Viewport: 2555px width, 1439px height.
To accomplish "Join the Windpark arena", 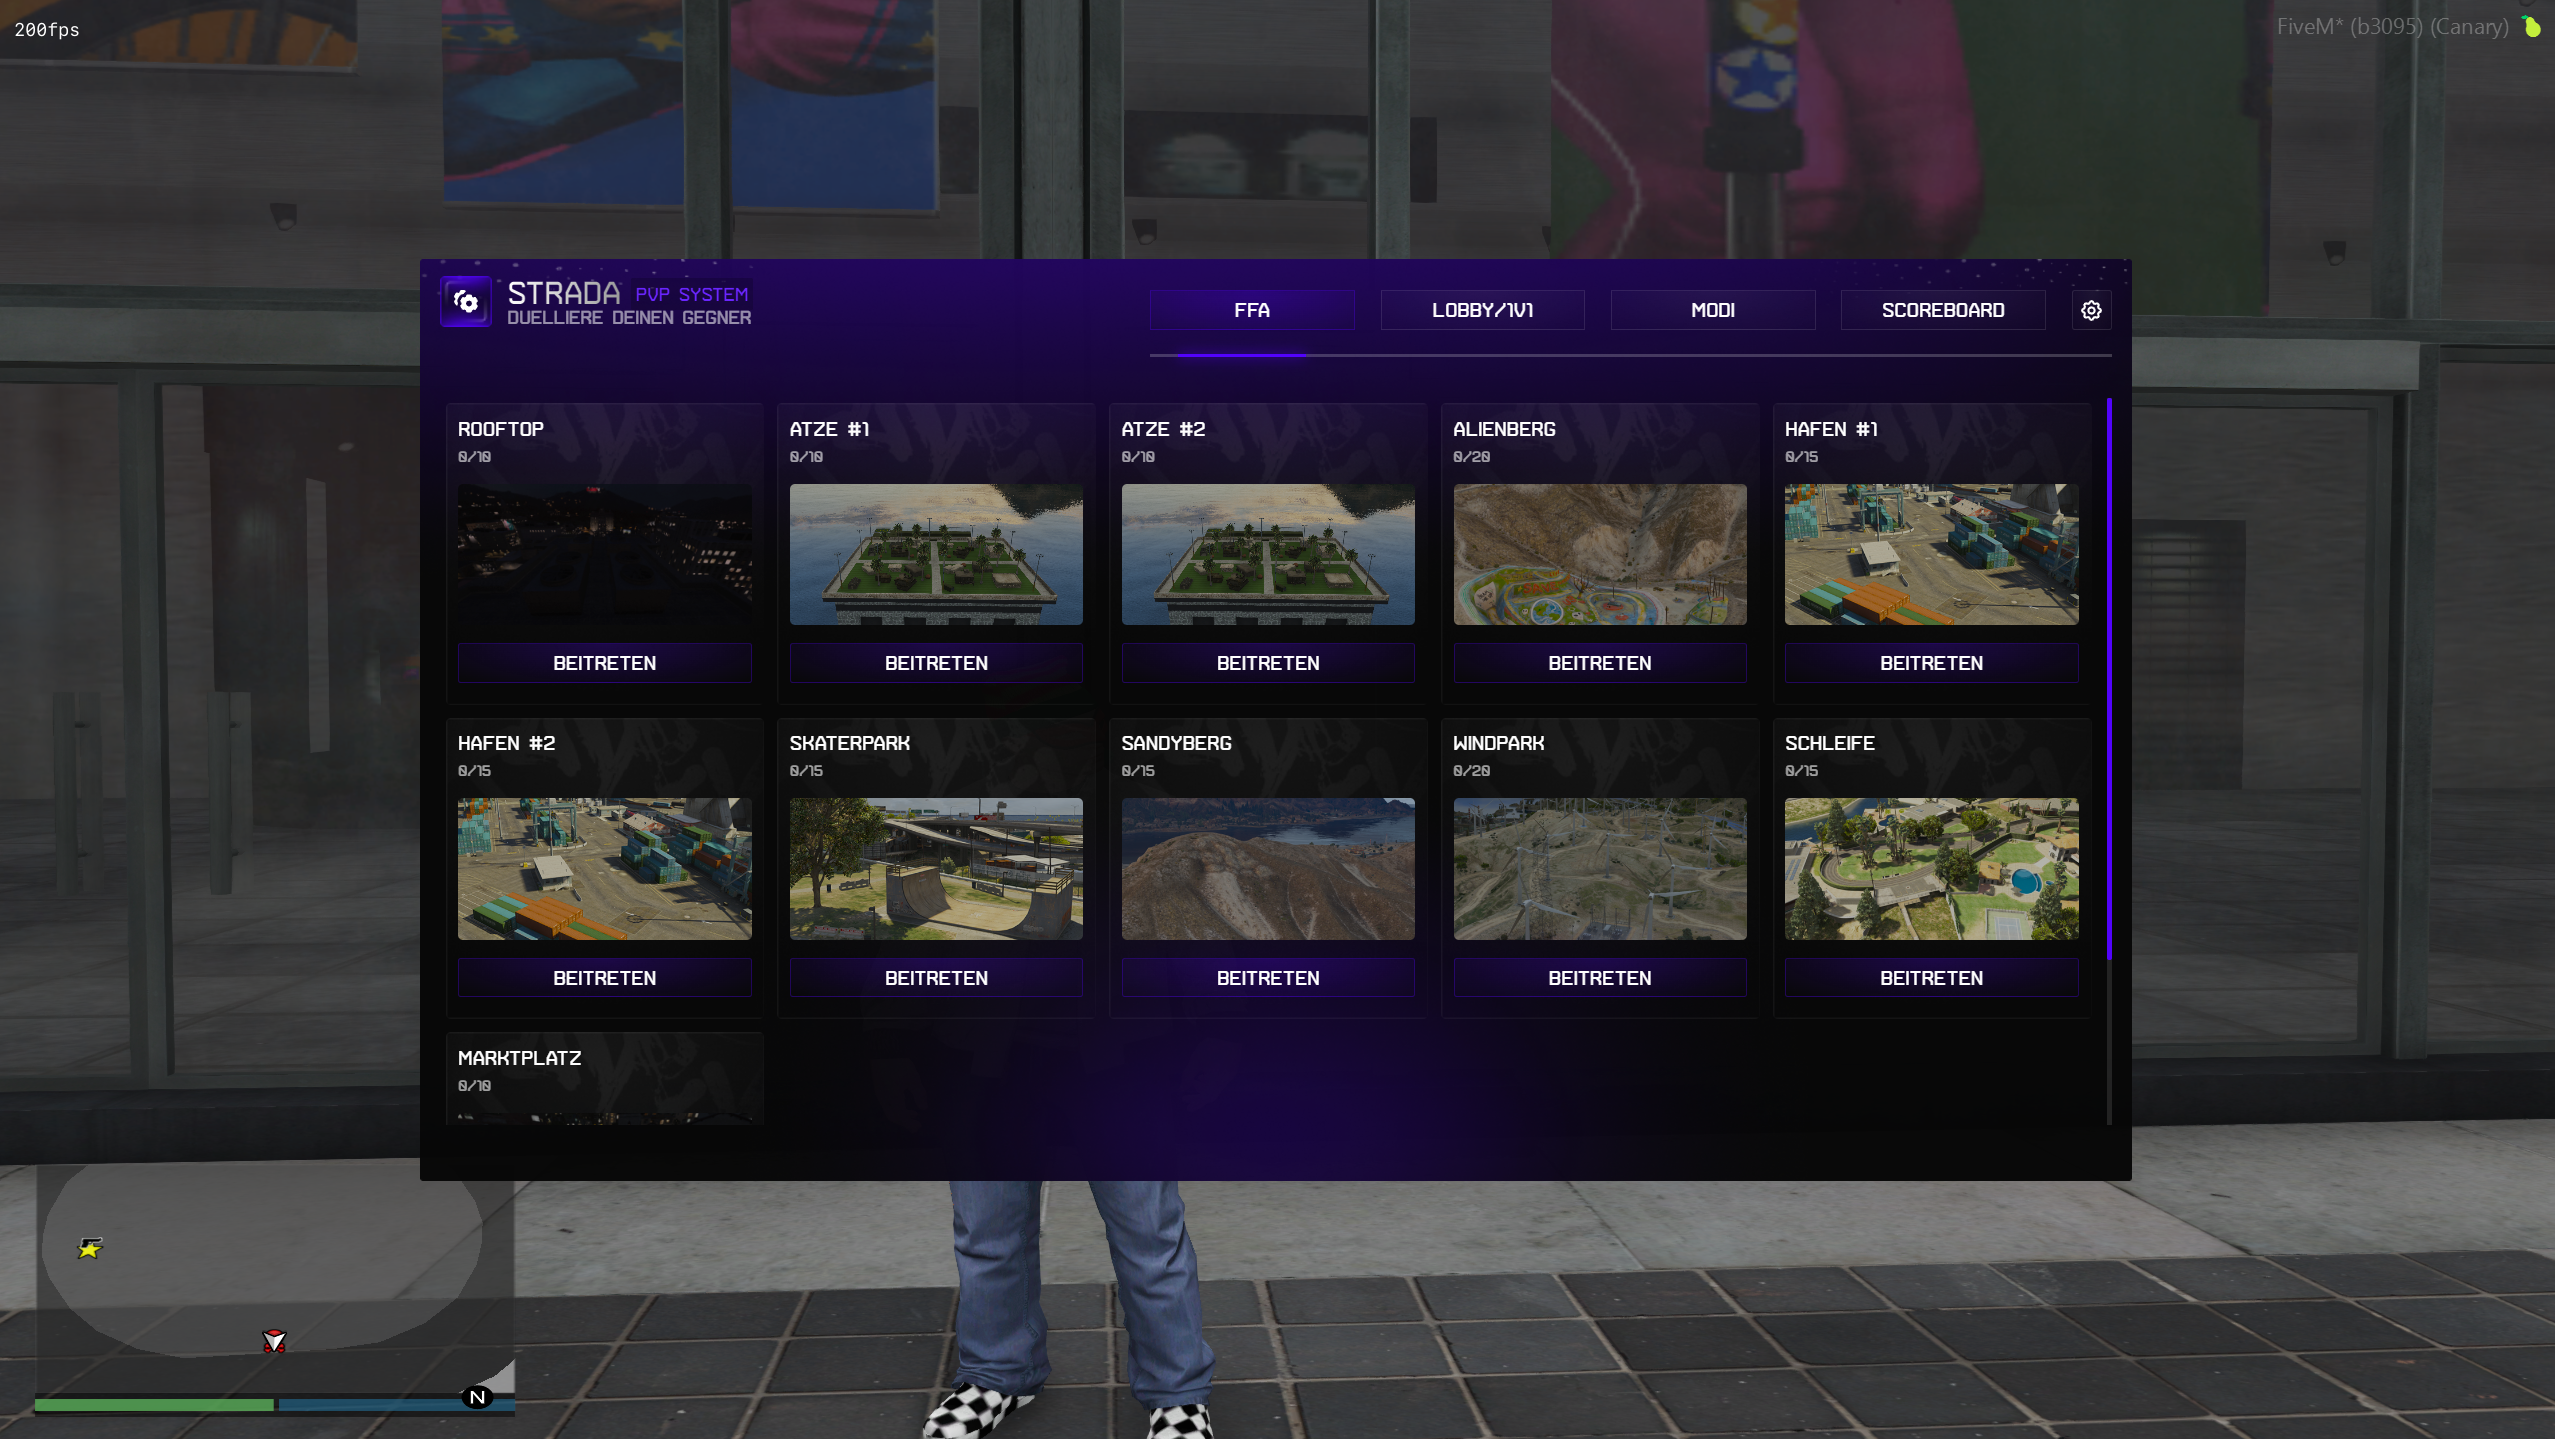I will [x=1600, y=978].
